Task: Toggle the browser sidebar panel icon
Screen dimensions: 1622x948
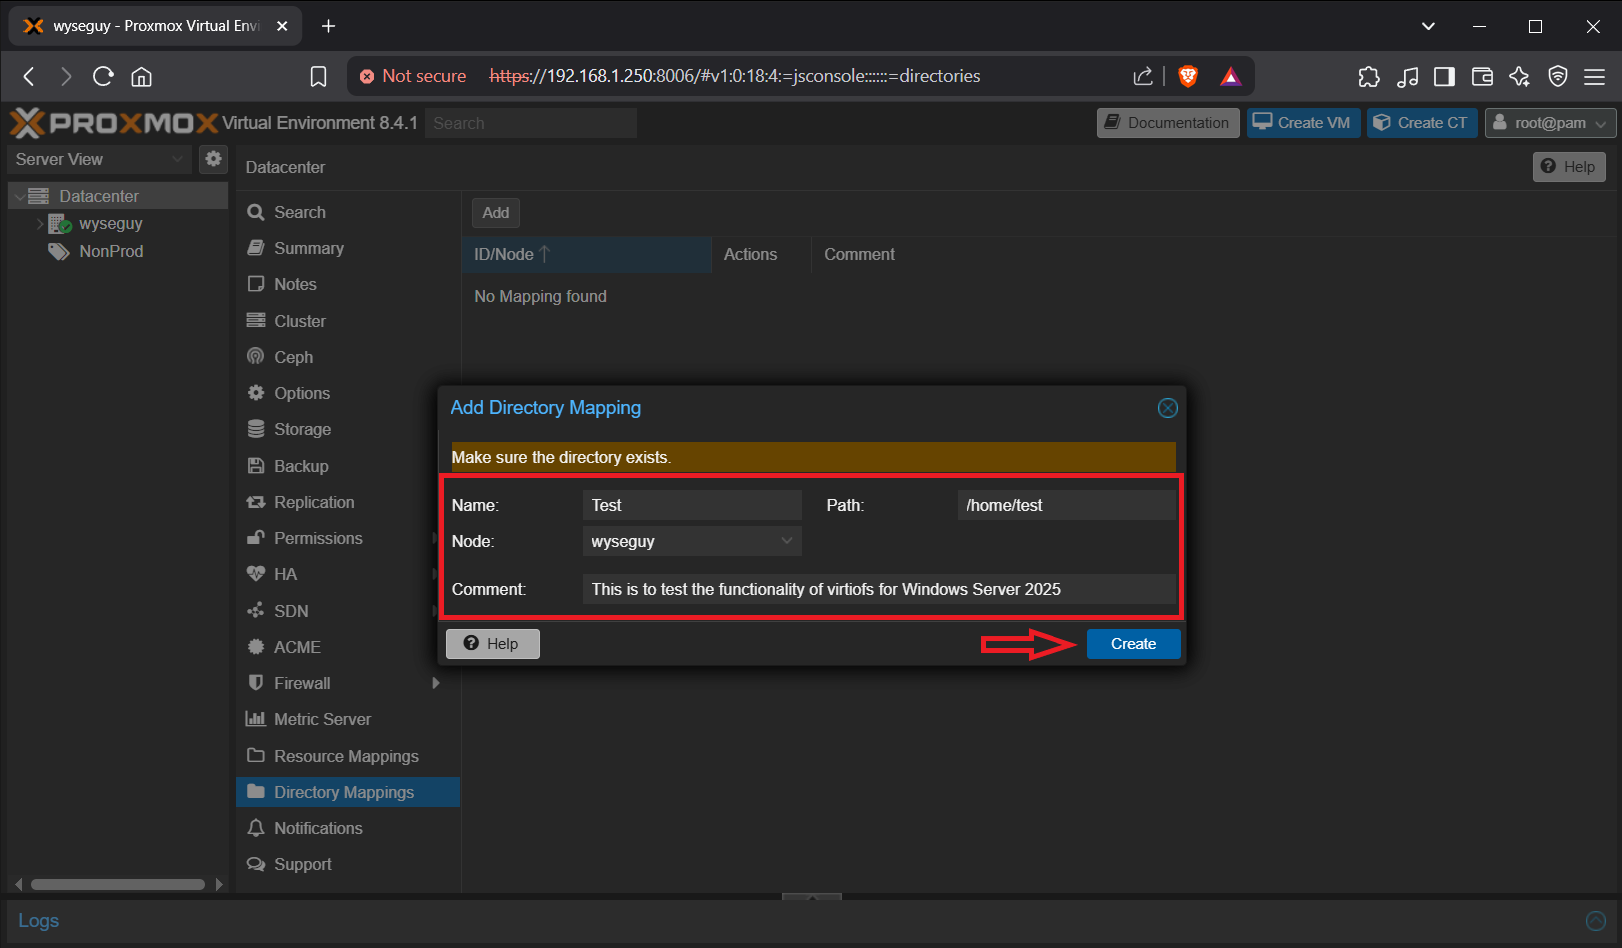Action: pyautogui.click(x=1444, y=76)
